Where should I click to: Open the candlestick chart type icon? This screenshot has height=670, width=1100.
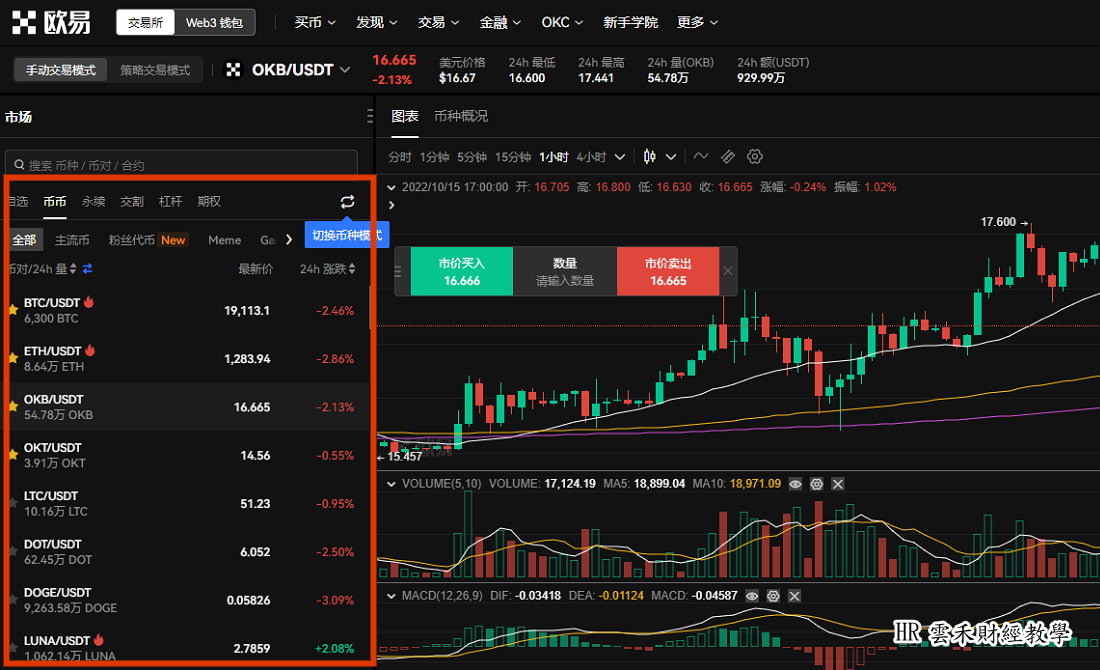point(650,156)
